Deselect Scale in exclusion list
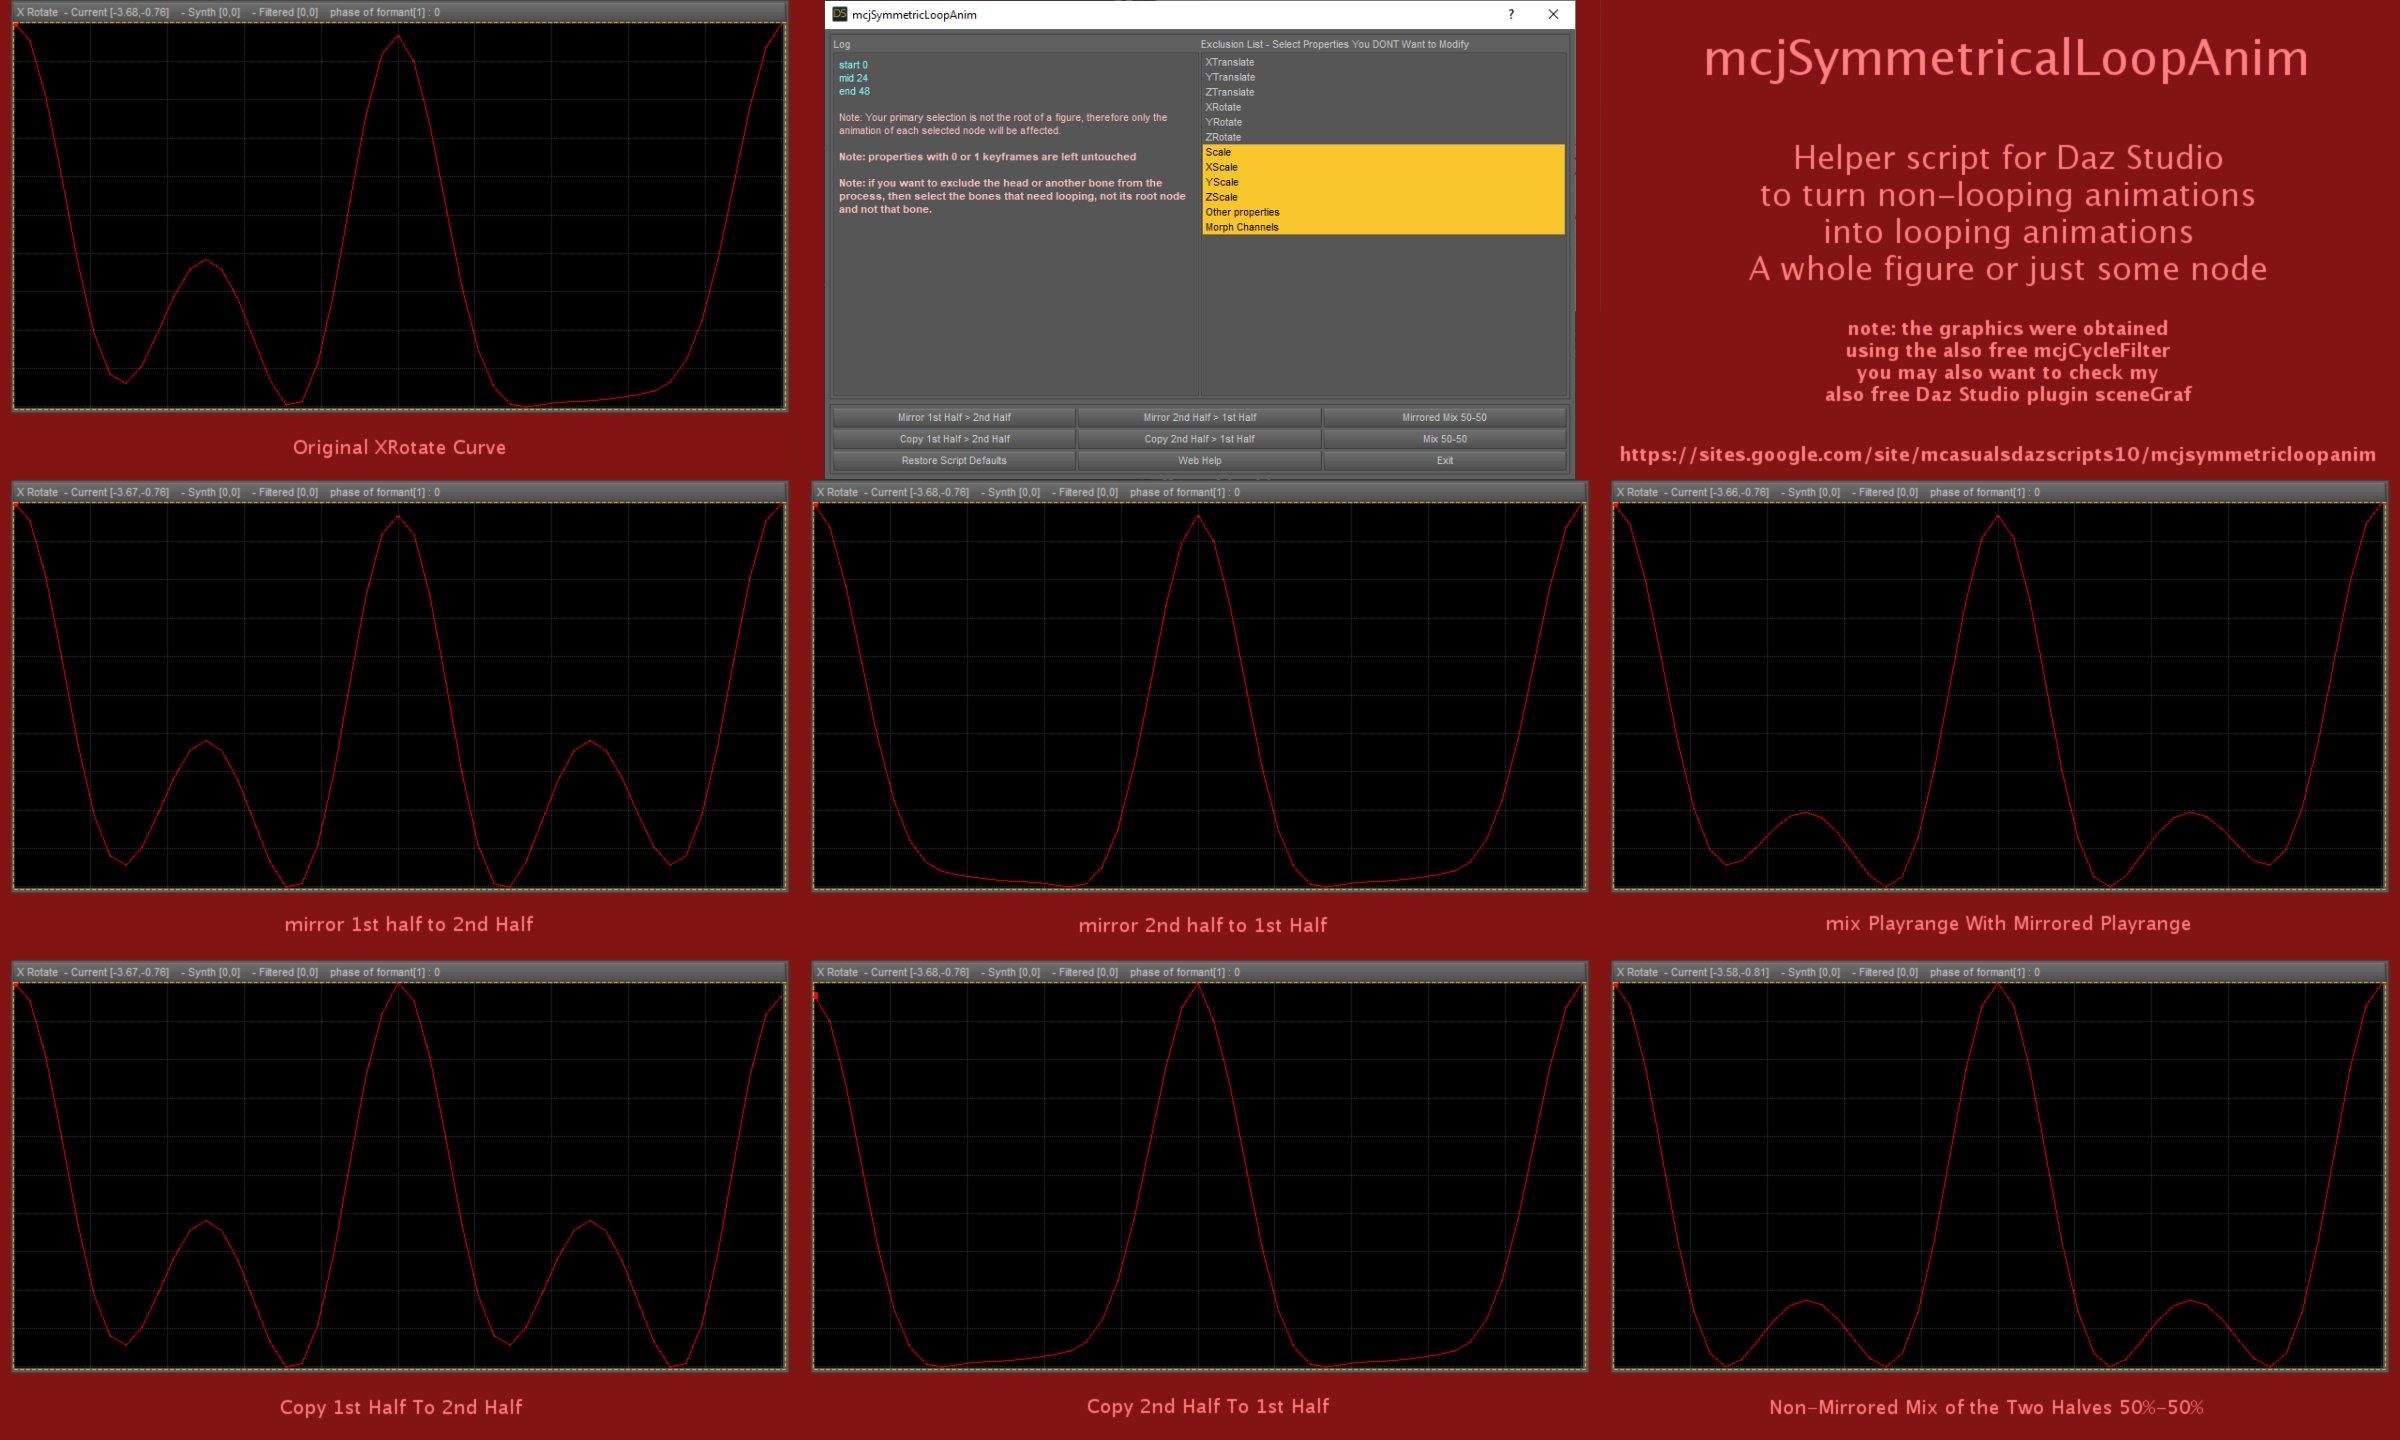Screen dimensions: 2400x1440 [x=1218, y=152]
